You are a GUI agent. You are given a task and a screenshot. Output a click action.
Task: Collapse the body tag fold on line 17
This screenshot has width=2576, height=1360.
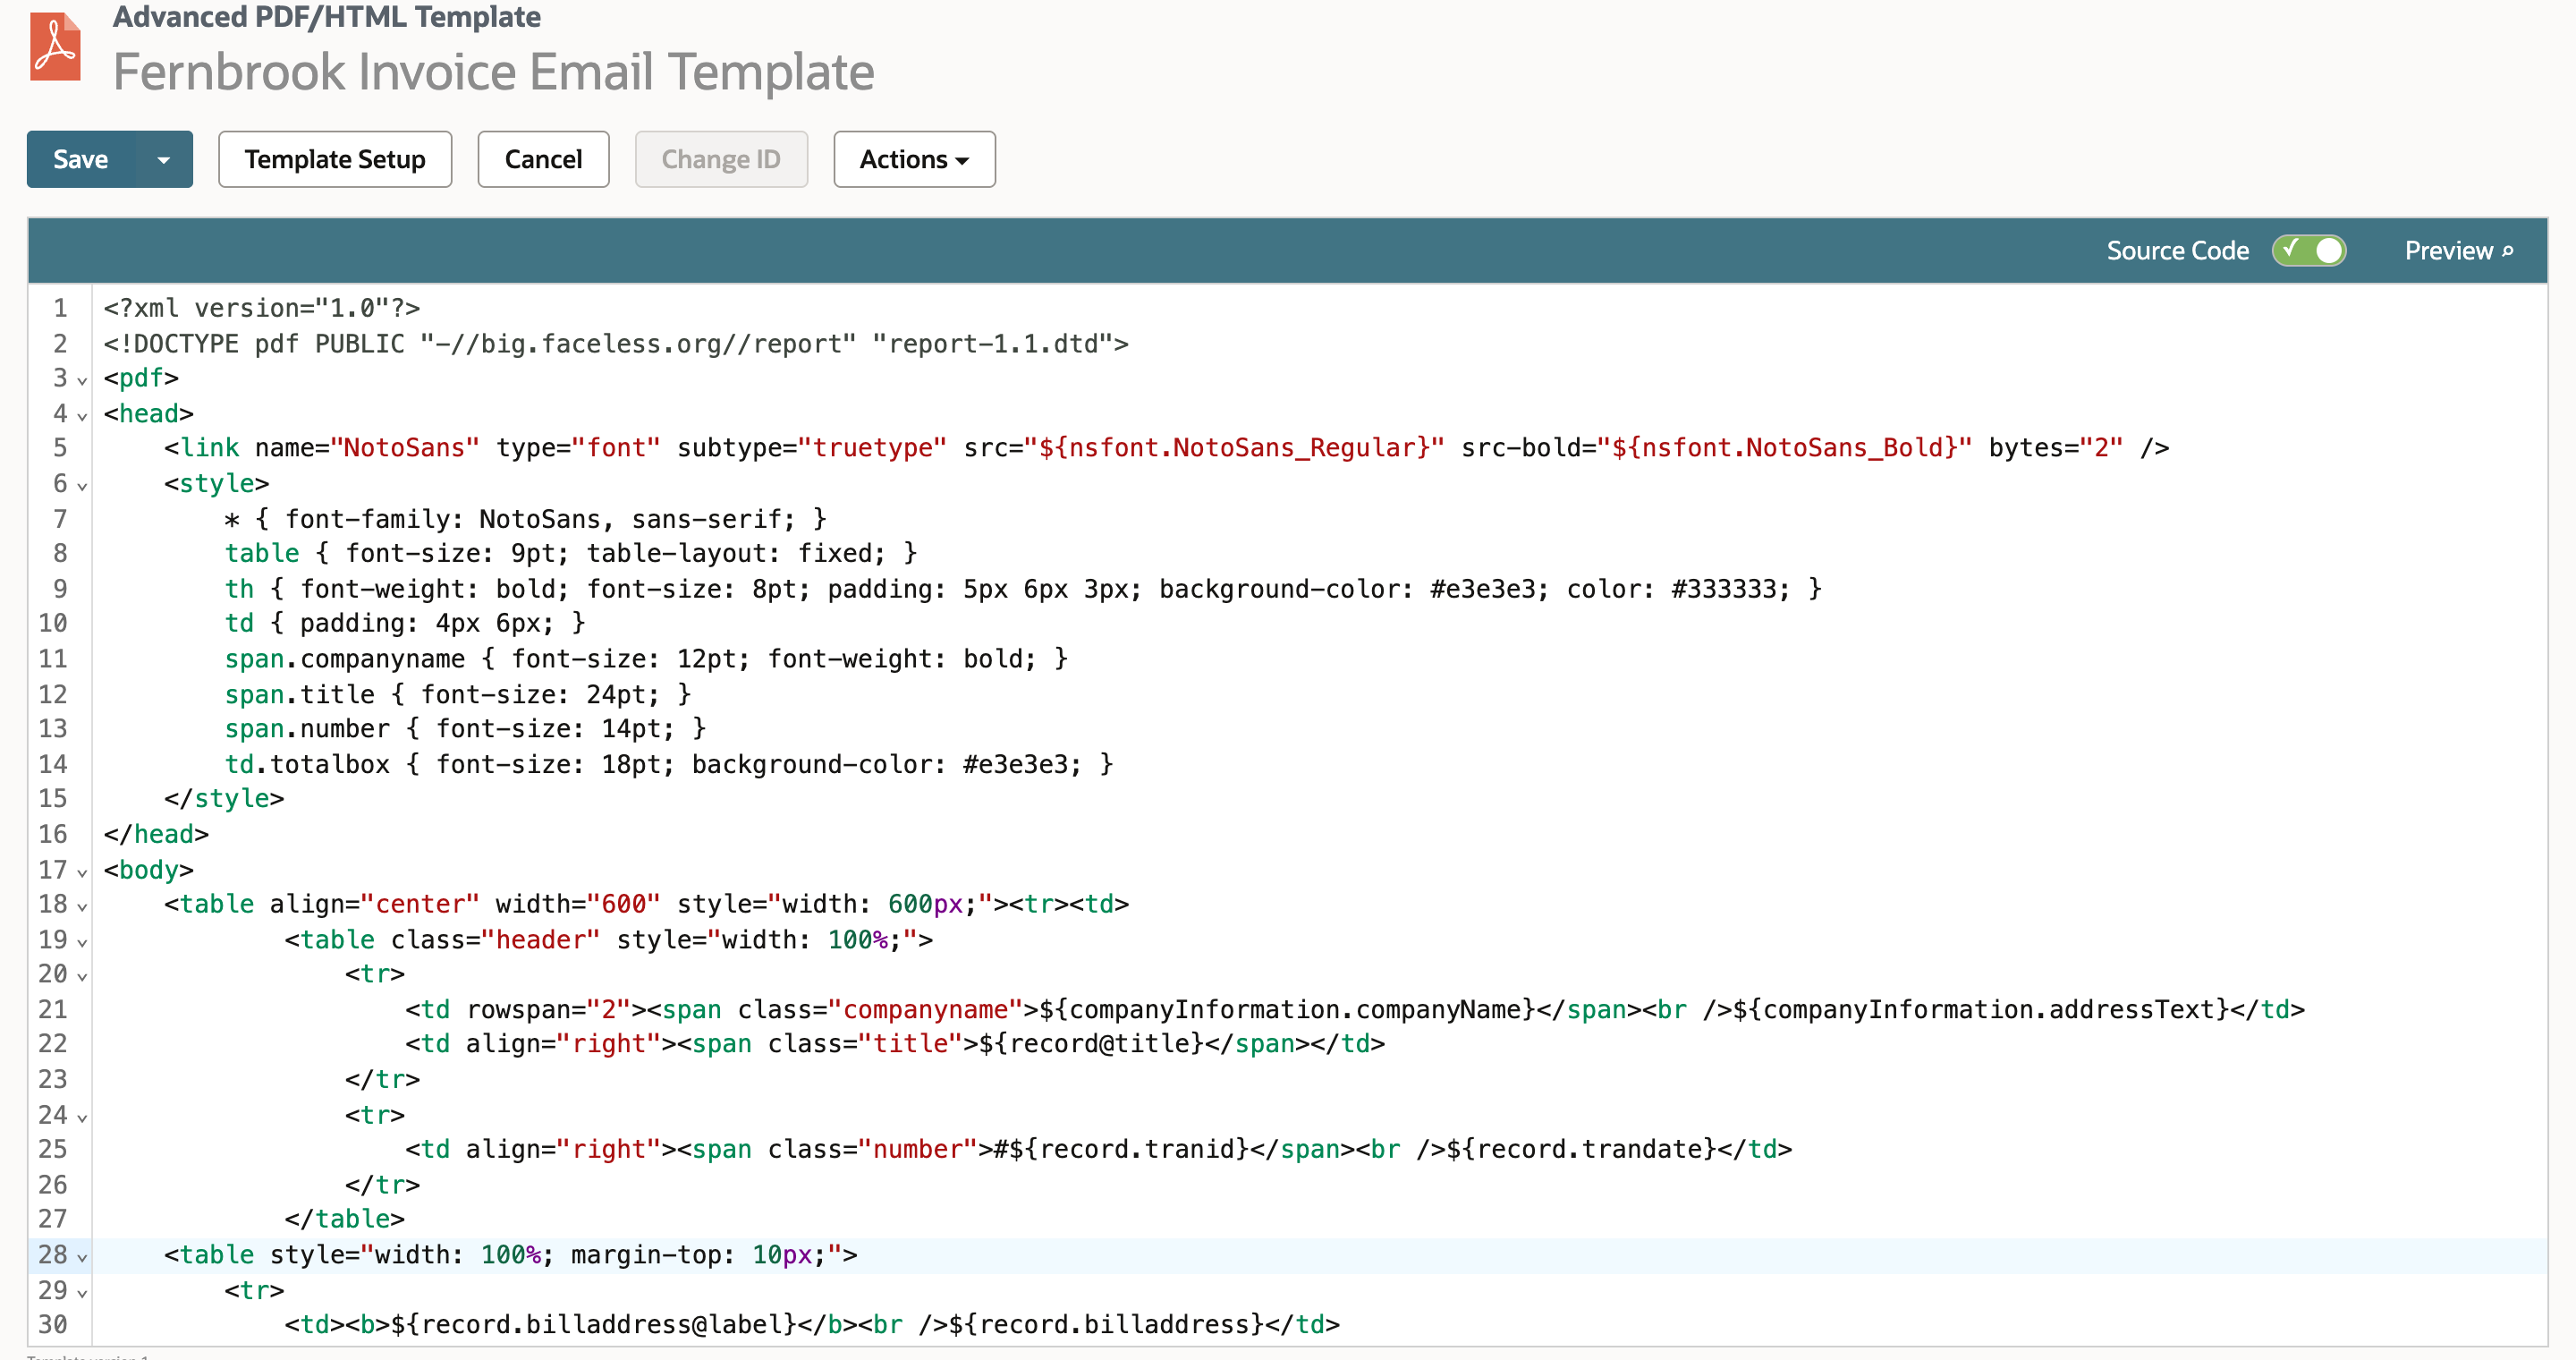82,872
